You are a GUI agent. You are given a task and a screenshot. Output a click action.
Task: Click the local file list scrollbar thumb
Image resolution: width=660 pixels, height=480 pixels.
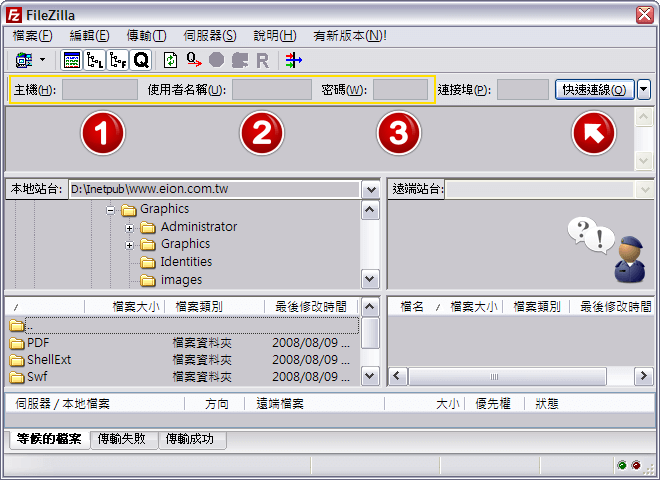point(370,333)
